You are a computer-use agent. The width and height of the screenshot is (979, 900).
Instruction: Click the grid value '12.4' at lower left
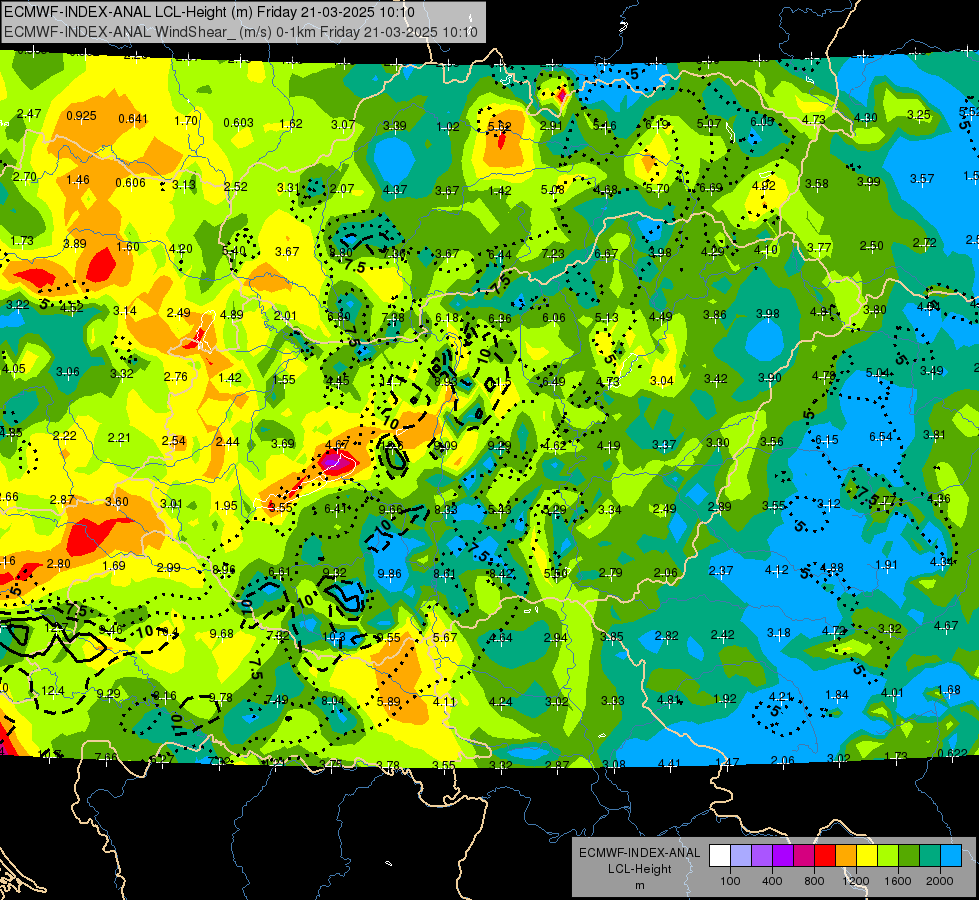52,691
